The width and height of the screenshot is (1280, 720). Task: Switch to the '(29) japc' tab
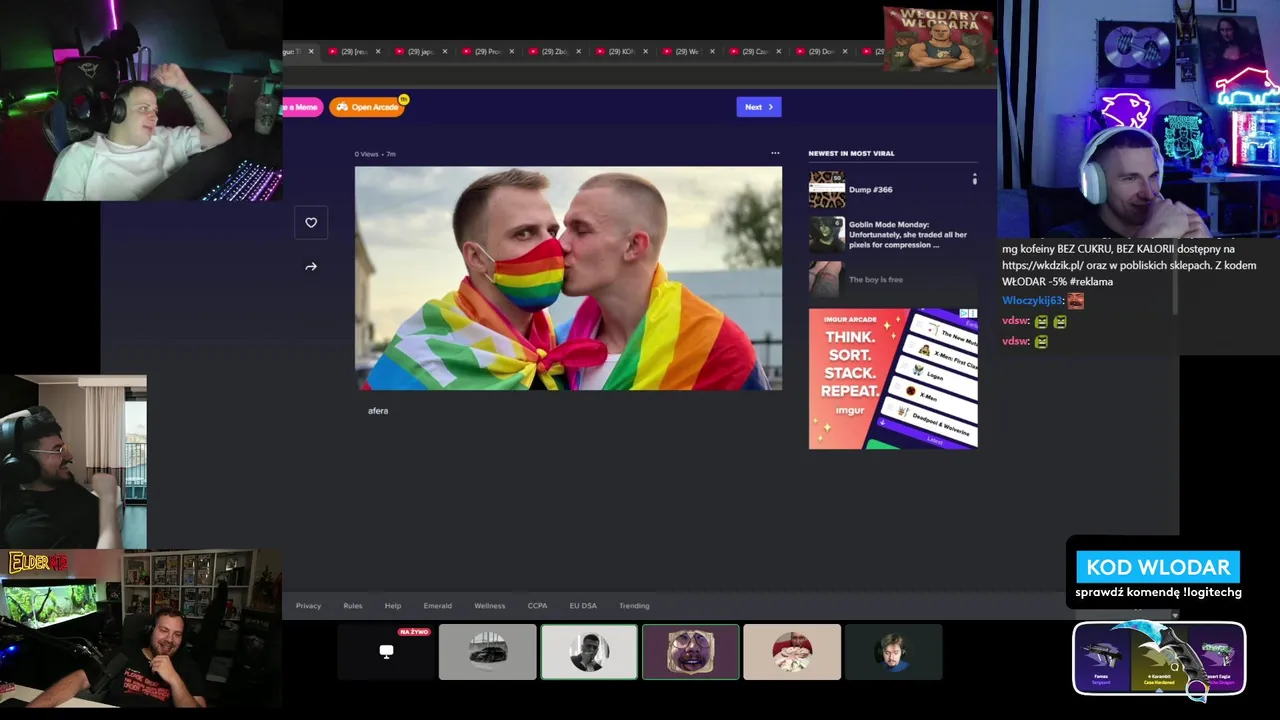421,51
